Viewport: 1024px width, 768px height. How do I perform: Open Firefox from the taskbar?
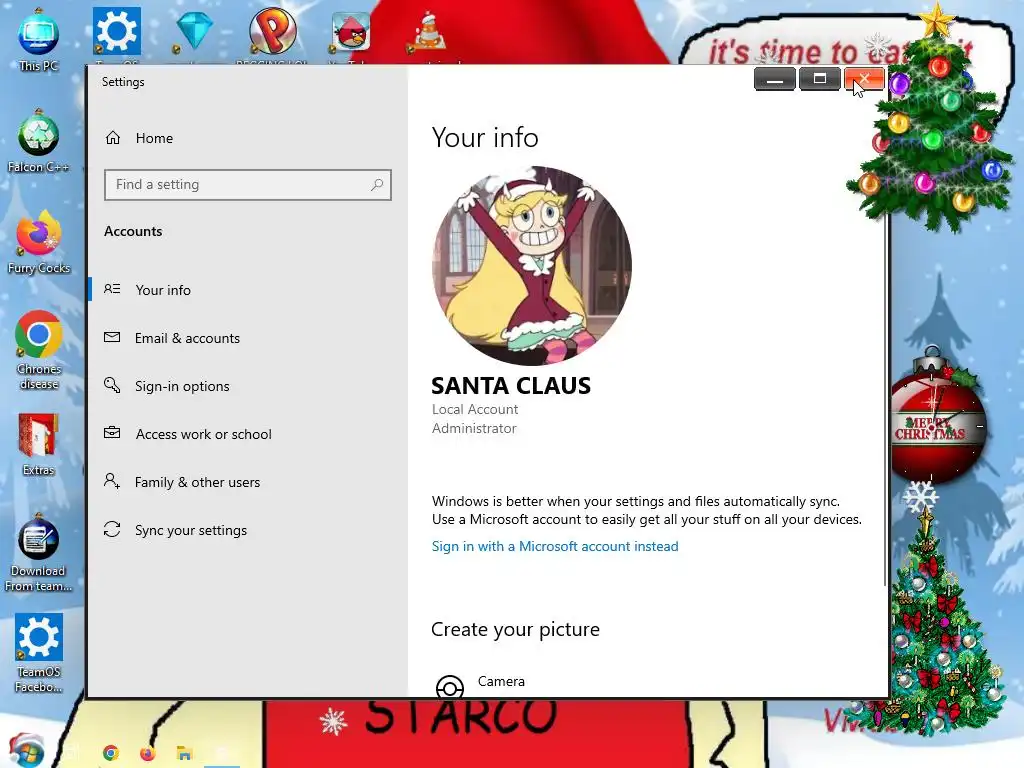tap(148, 753)
